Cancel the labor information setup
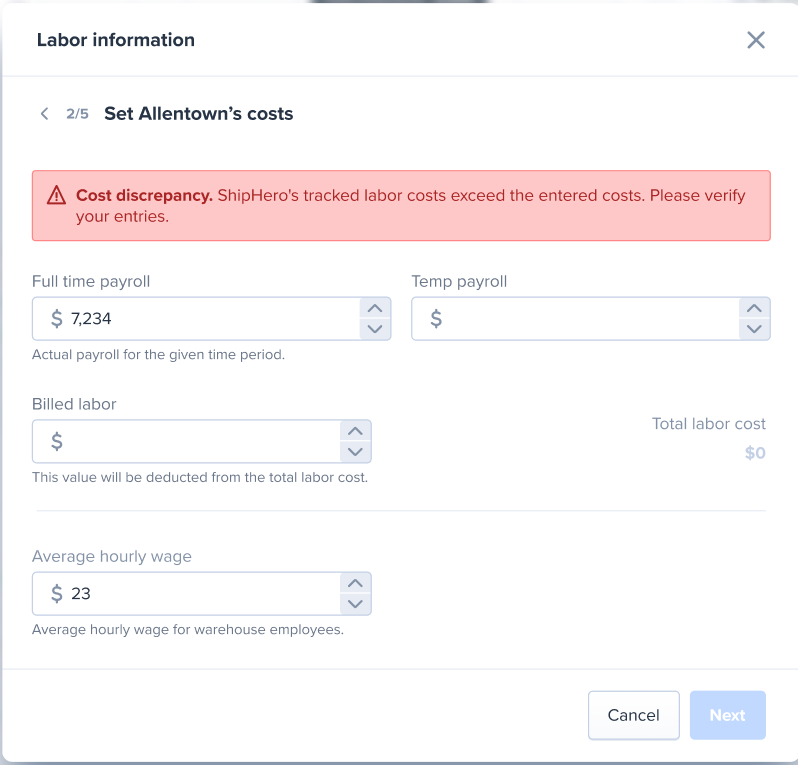798x765 pixels. click(x=634, y=715)
